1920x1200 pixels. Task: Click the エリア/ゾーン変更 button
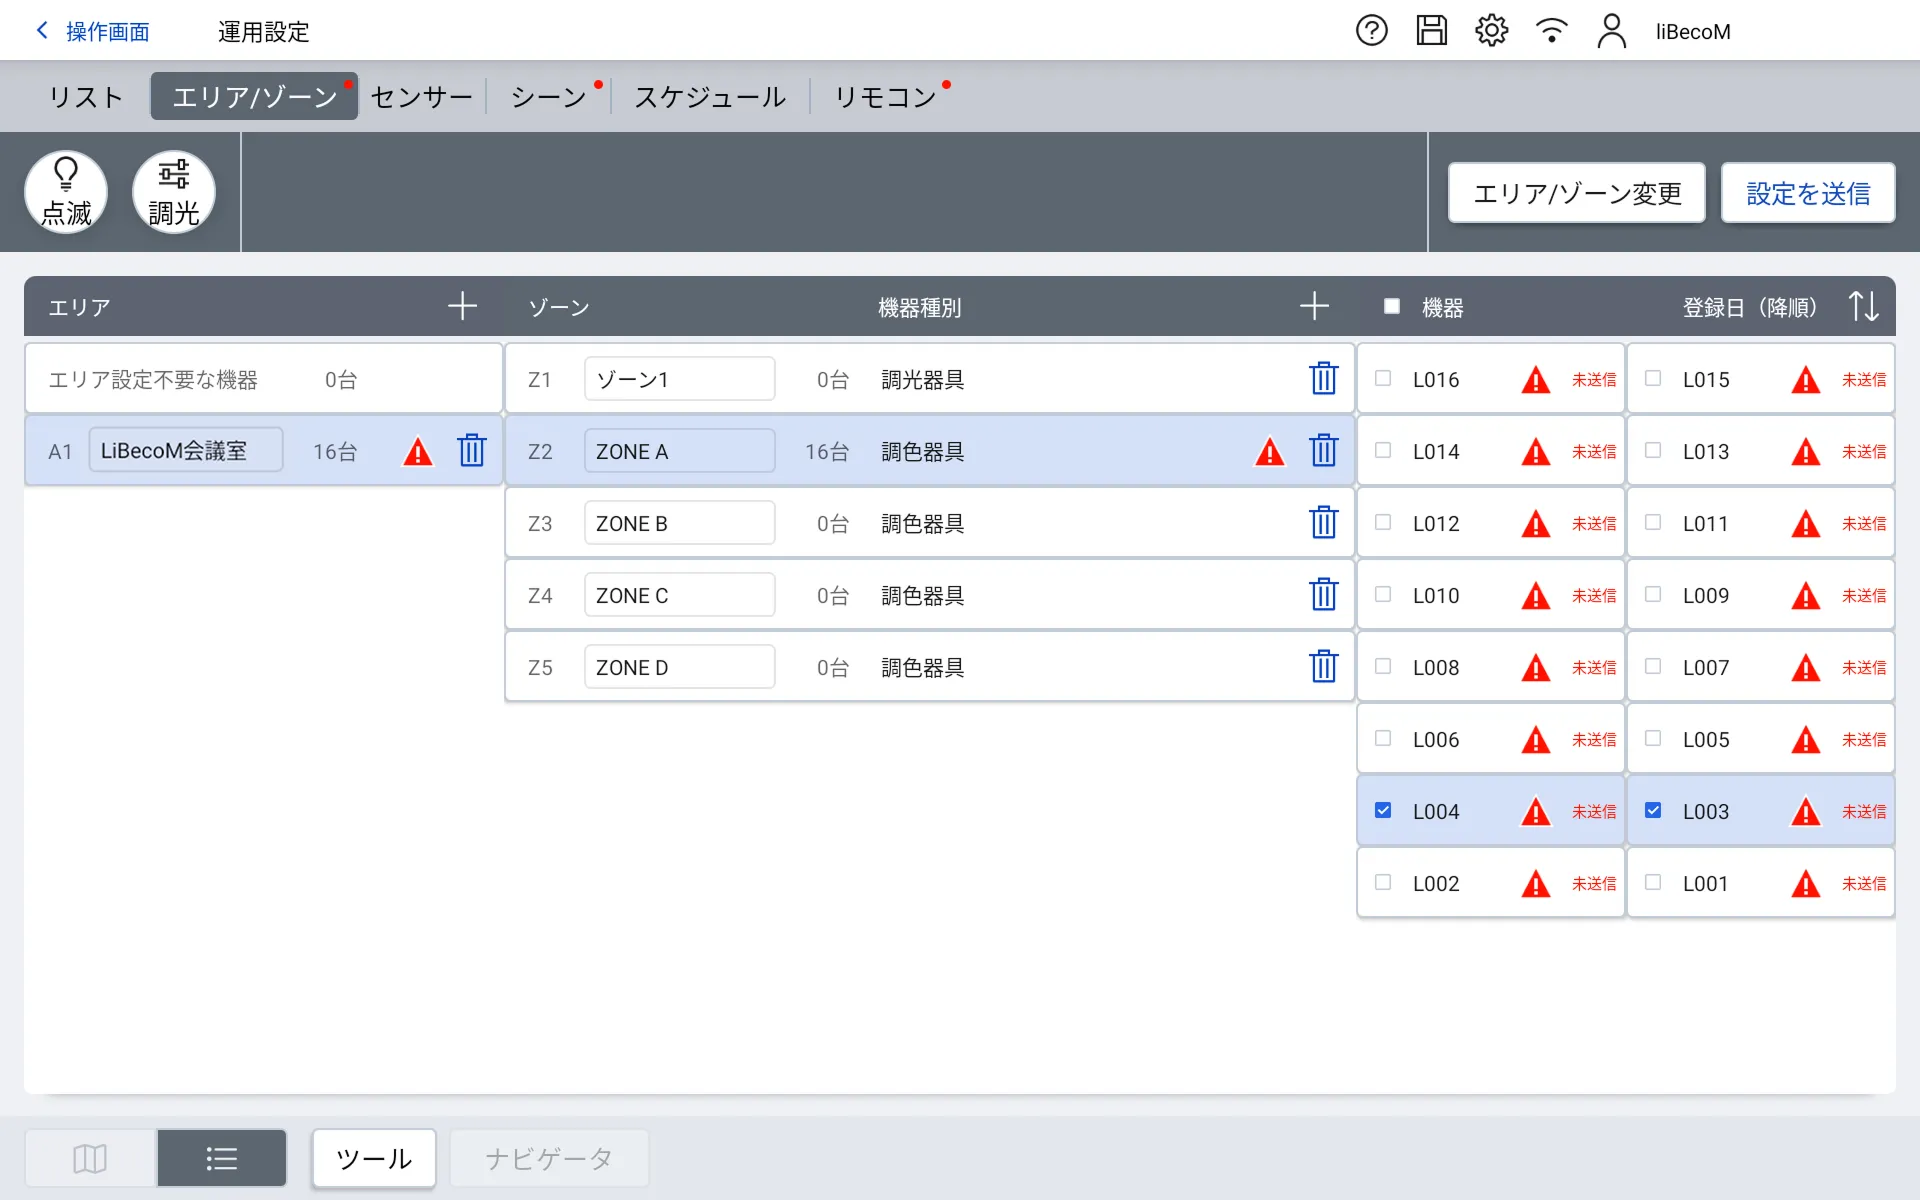click(x=1576, y=193)
